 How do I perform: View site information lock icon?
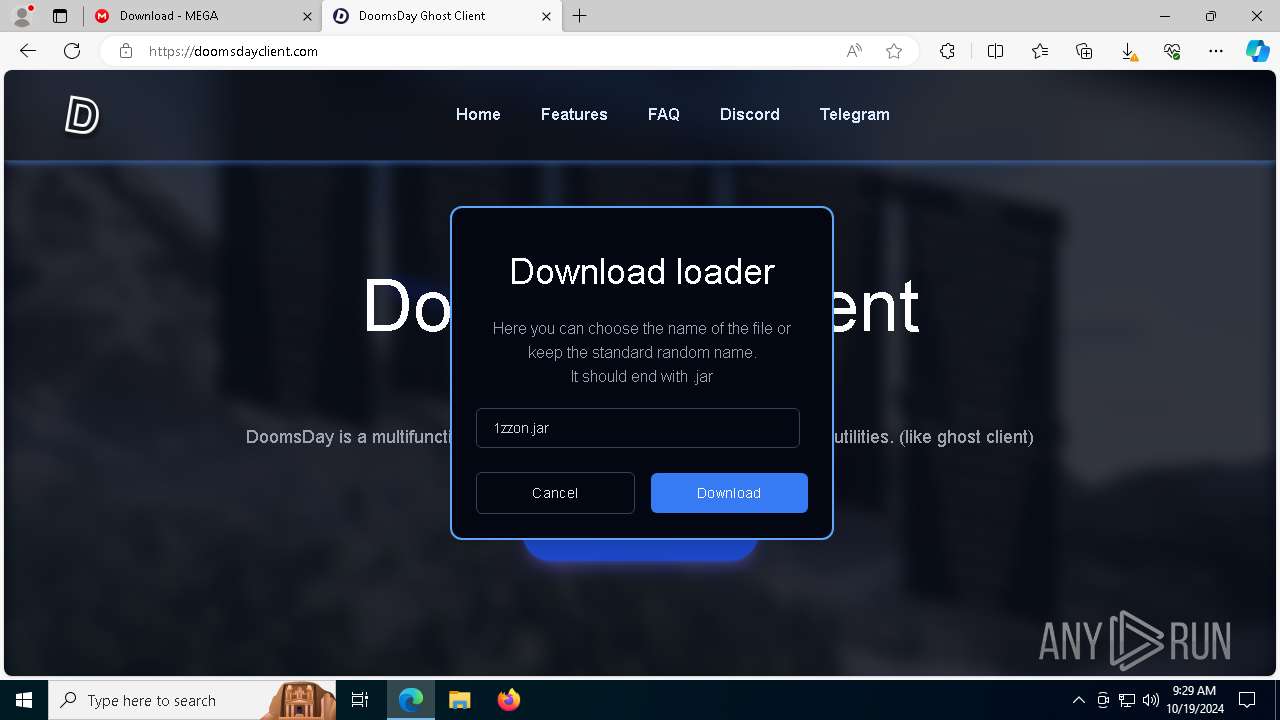pos(126,51)
